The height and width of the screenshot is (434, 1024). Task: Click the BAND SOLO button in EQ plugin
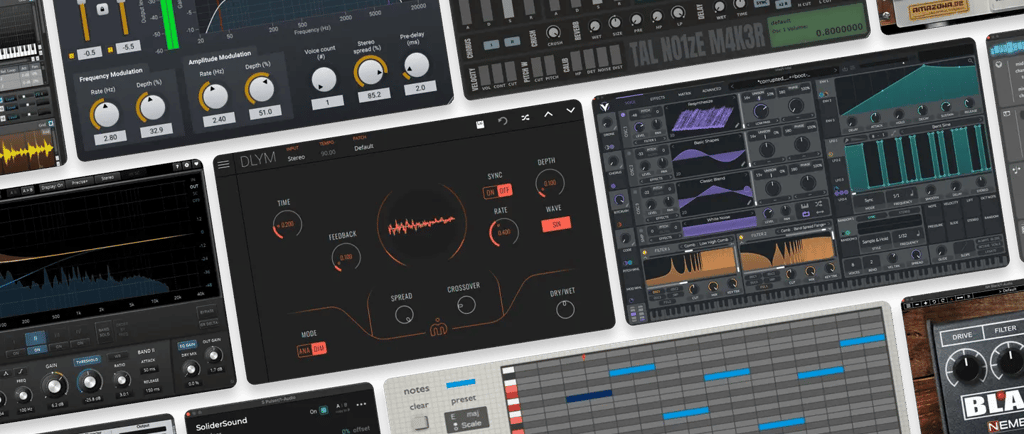click(x=103, y=330)
